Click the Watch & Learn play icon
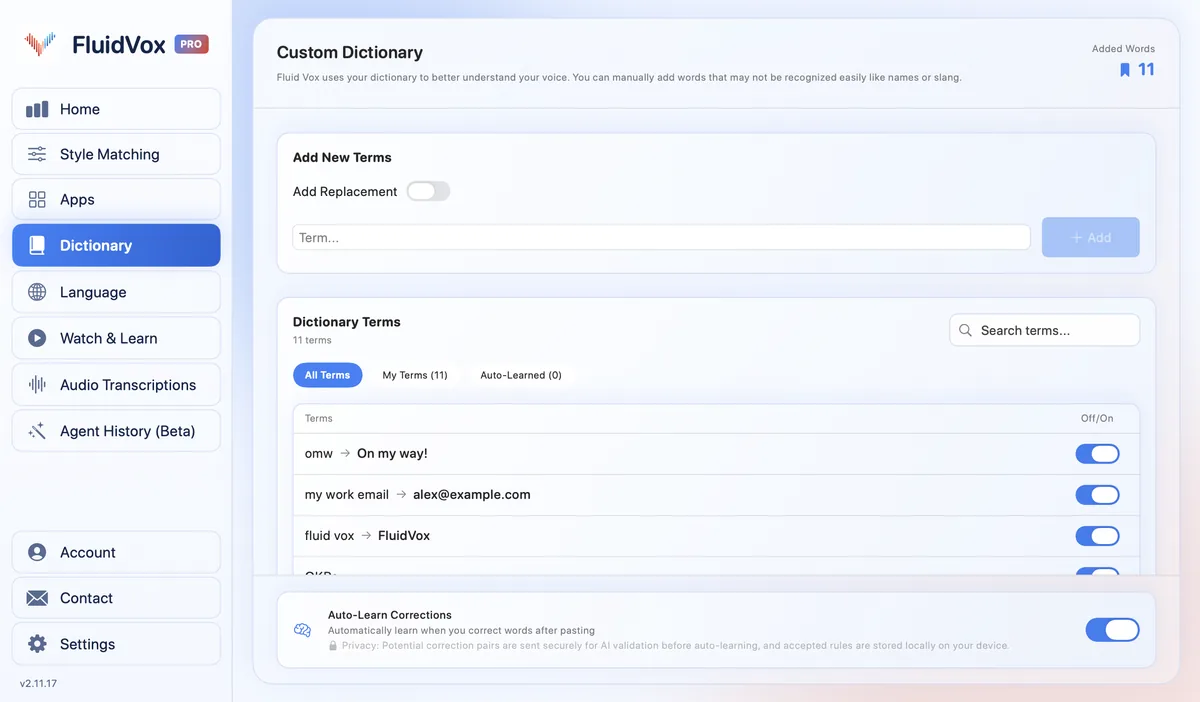Screen dimensions: 1200x702 37,338
